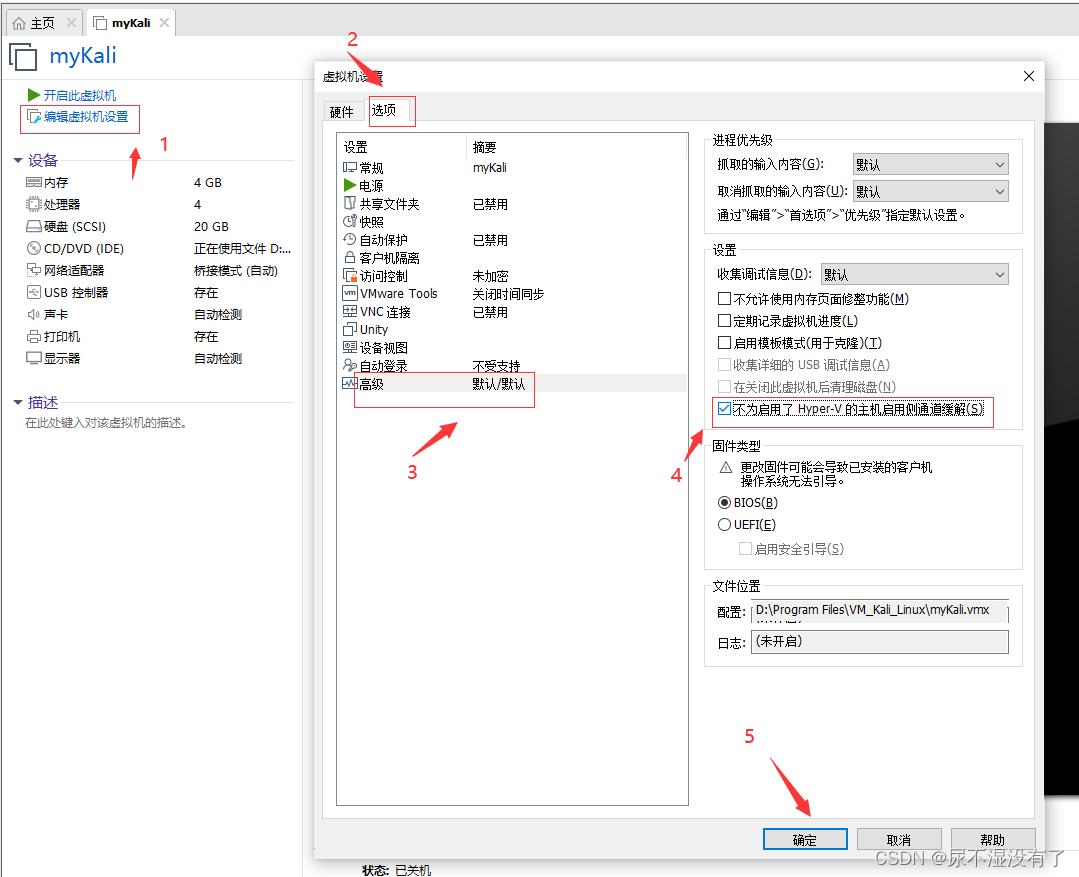Close the myKali tab
1079x877 pixels.
tap(164, 23)
